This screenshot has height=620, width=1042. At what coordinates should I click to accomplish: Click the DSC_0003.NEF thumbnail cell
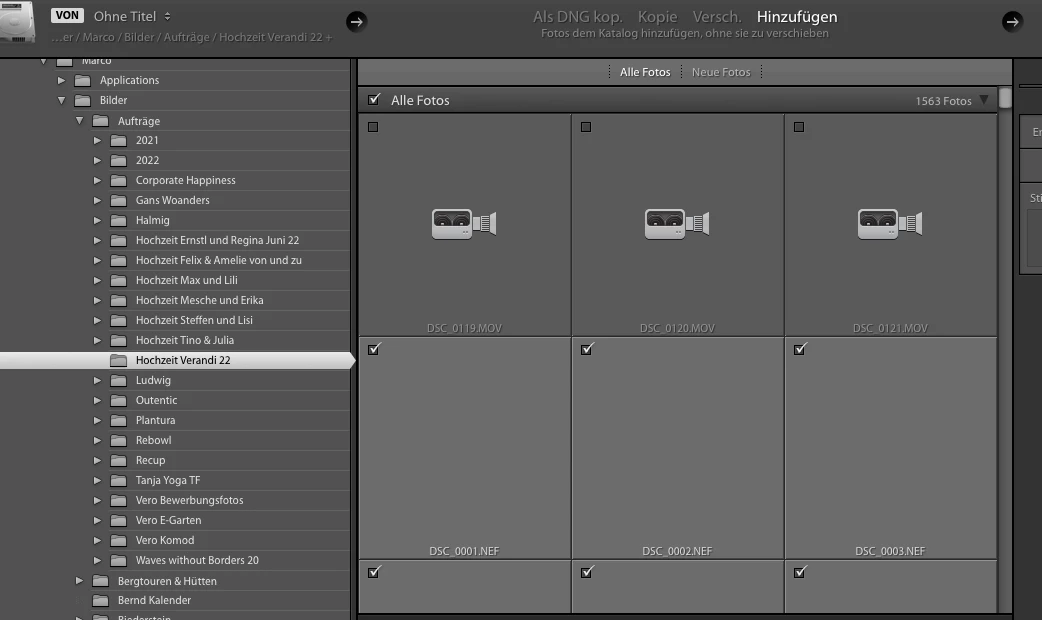(890, 448)
